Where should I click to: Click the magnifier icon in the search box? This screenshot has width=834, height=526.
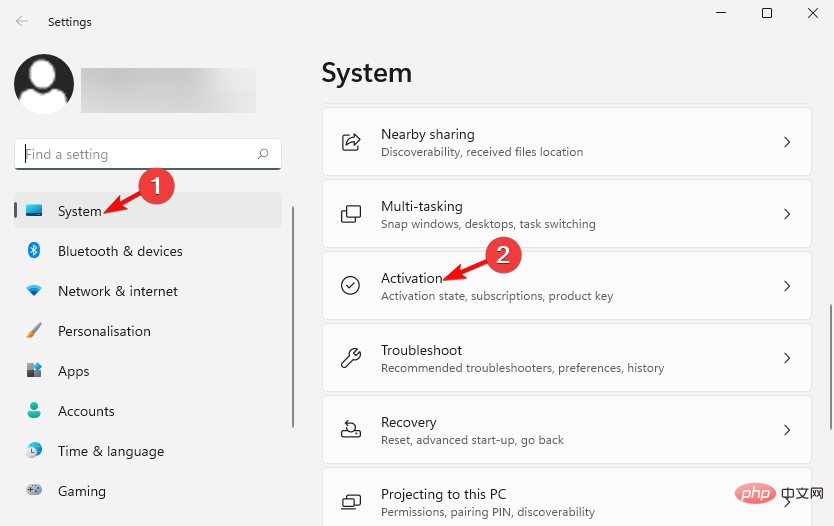pos(263,154)
